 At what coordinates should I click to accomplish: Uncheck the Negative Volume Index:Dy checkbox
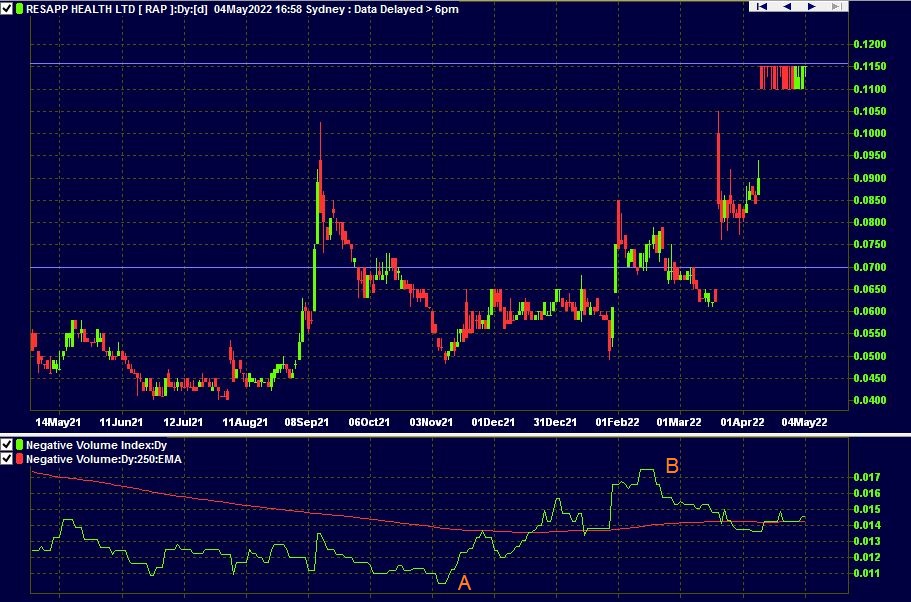[6, 445]
